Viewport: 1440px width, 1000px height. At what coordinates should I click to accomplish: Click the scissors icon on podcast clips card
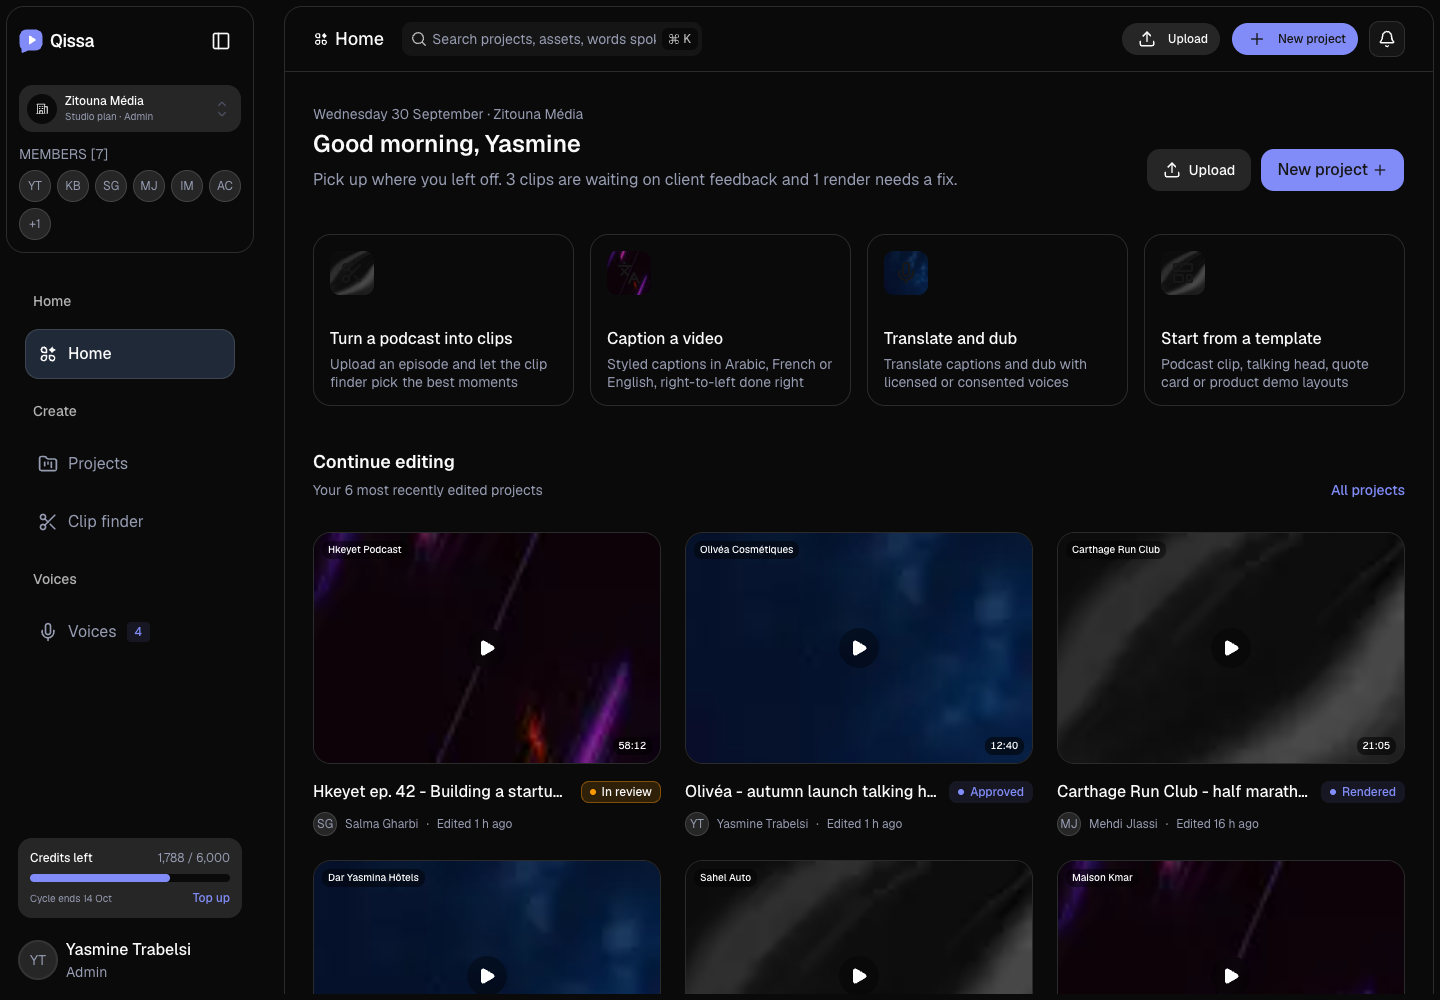point(352,273)
